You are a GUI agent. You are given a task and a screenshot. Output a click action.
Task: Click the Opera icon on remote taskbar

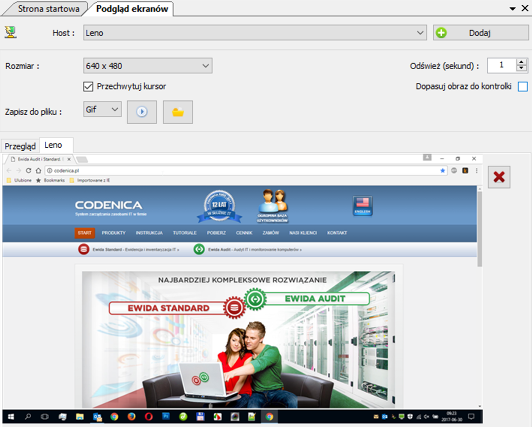click(149, 416)
